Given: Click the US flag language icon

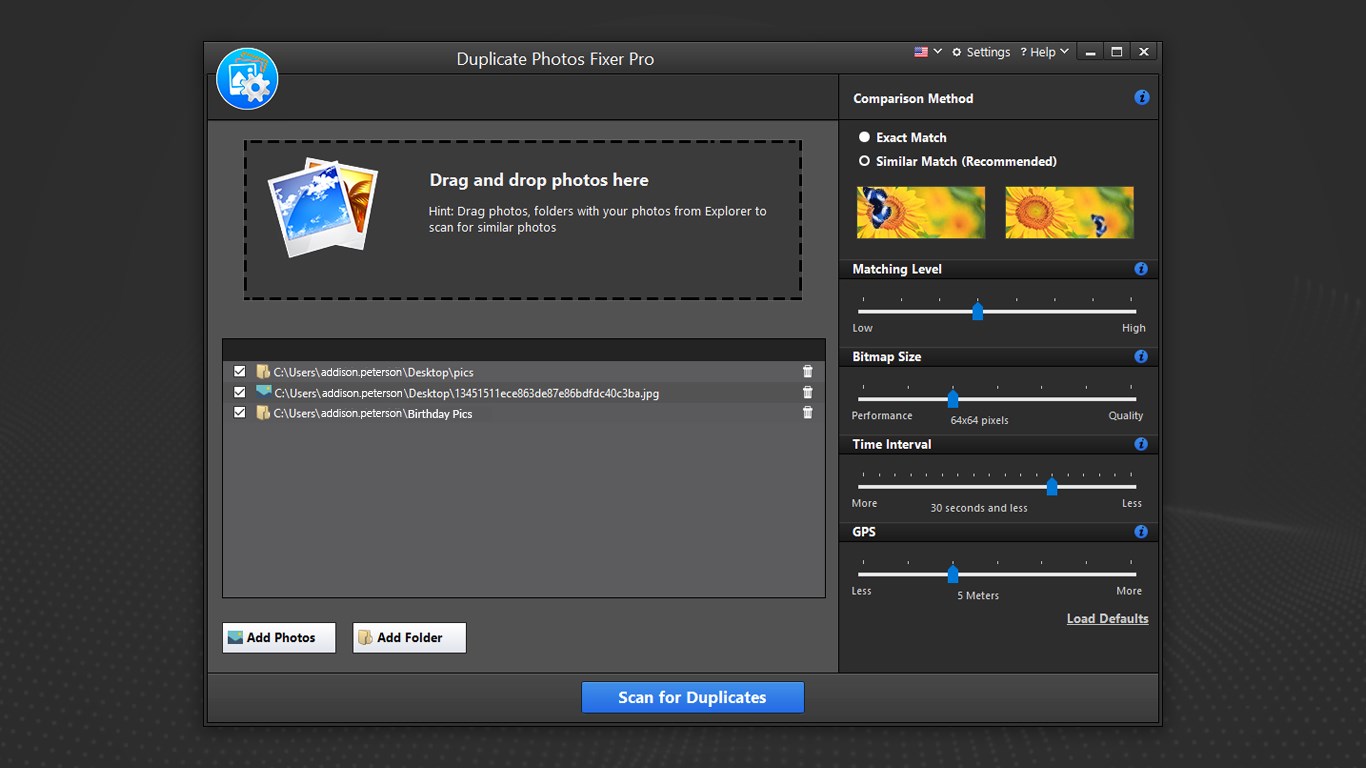Looking at the screenshot, I should pyautogui.click(x=921, y=52).
